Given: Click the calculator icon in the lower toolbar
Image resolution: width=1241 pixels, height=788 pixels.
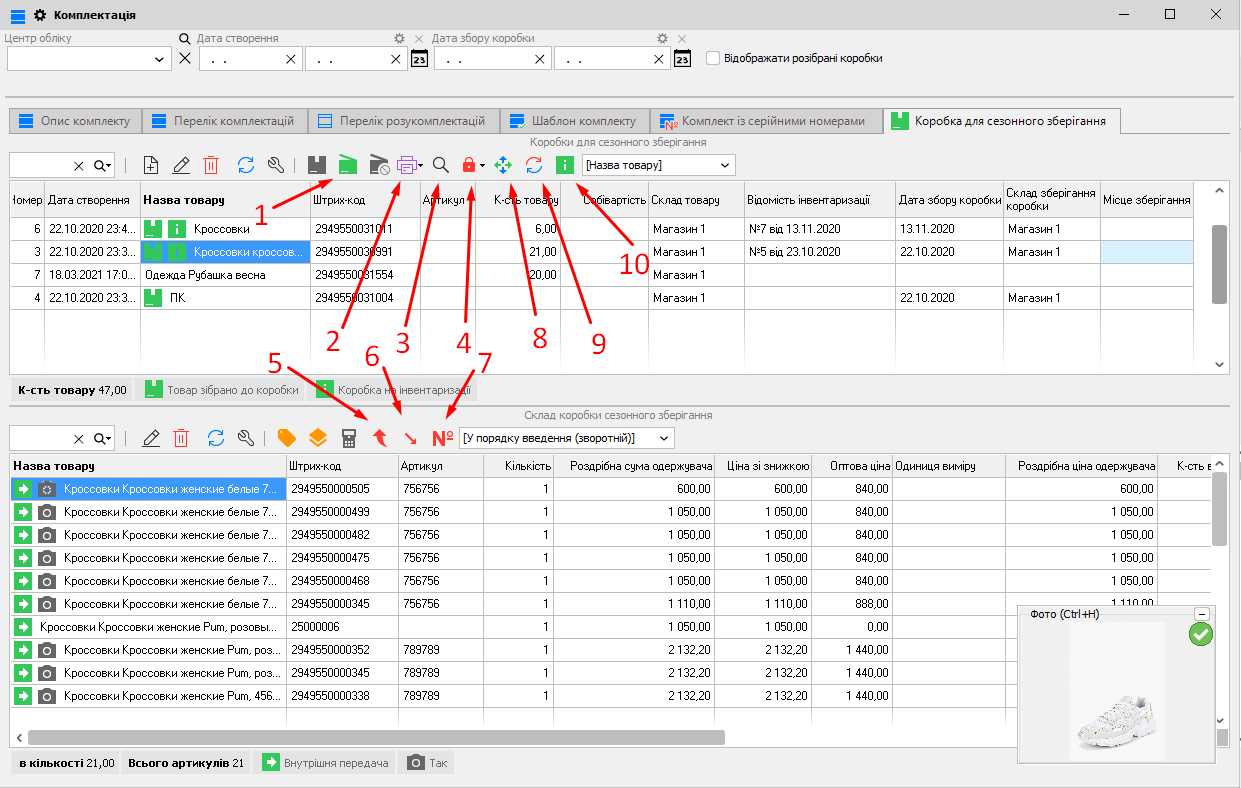Looking at the screenshot, I should point(349,438).
